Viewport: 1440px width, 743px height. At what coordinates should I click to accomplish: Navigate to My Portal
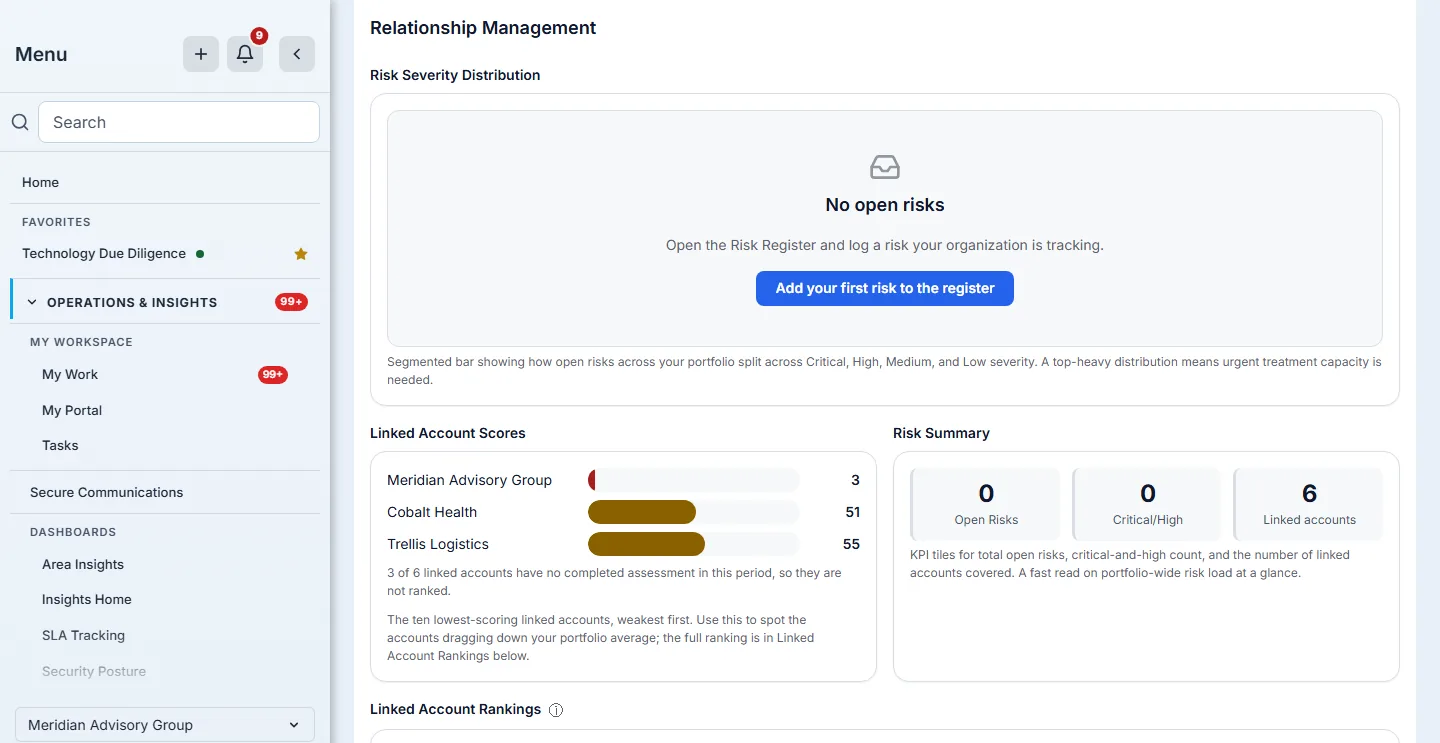point(72,410)
